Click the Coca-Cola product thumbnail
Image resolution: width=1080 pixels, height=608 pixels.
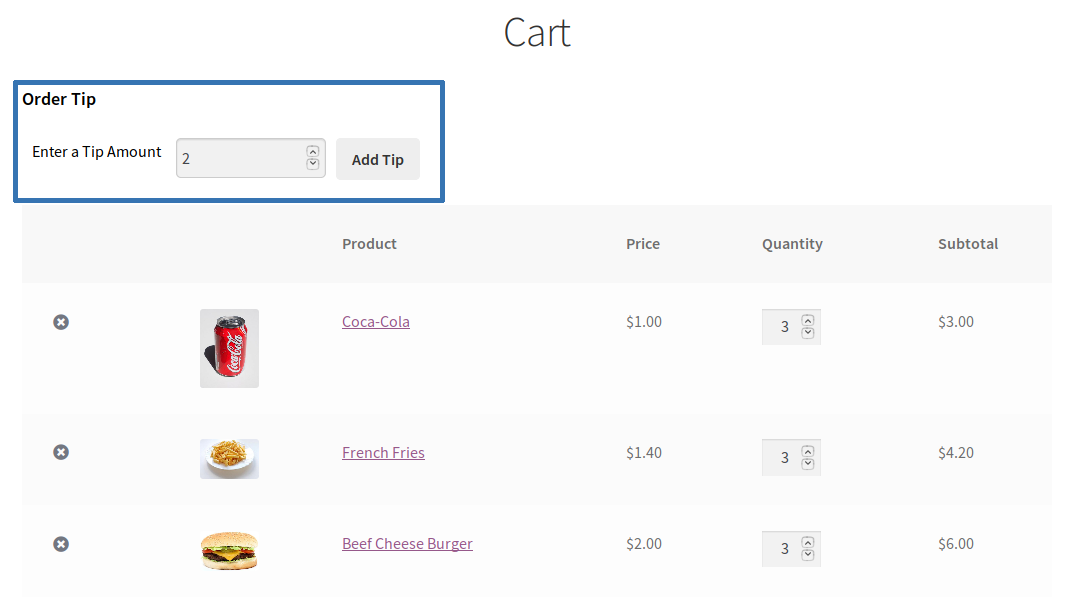coord(229,348)
